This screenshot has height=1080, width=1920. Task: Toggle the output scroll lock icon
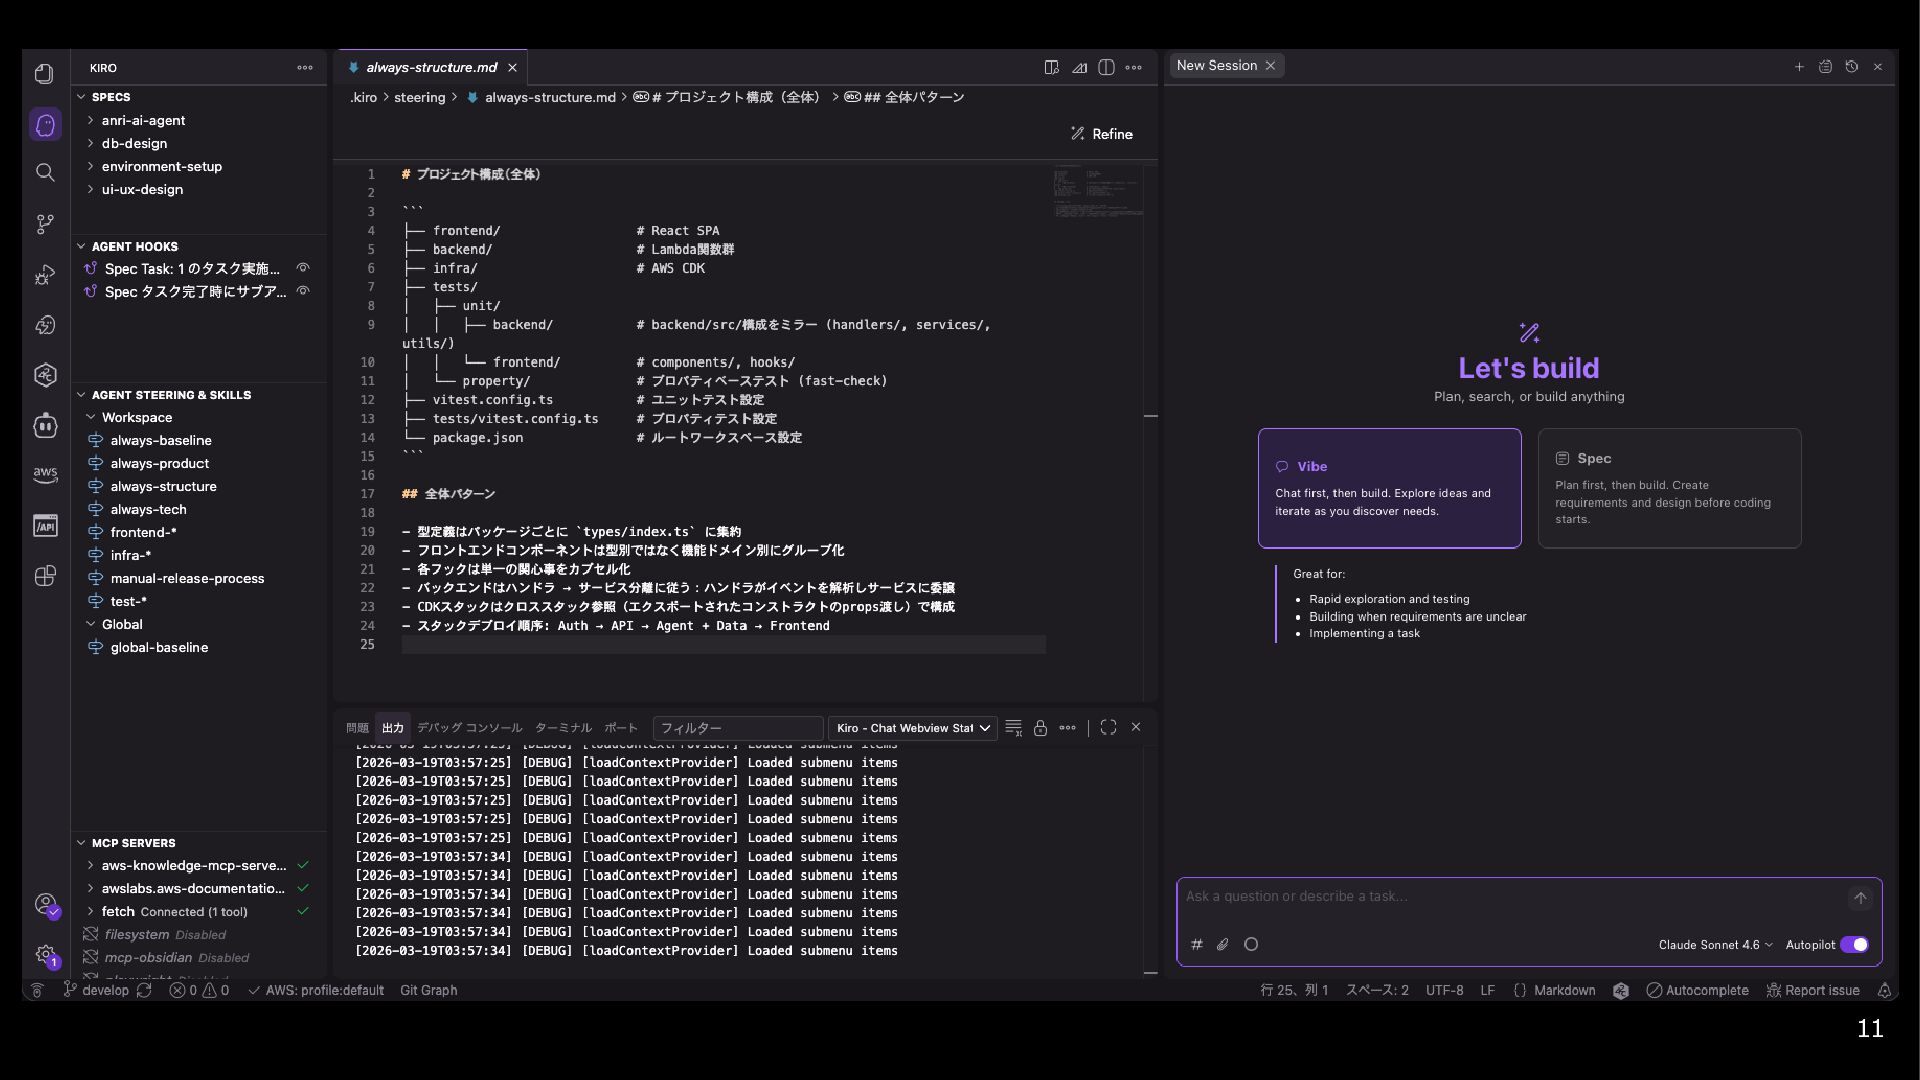point(1040,728)
